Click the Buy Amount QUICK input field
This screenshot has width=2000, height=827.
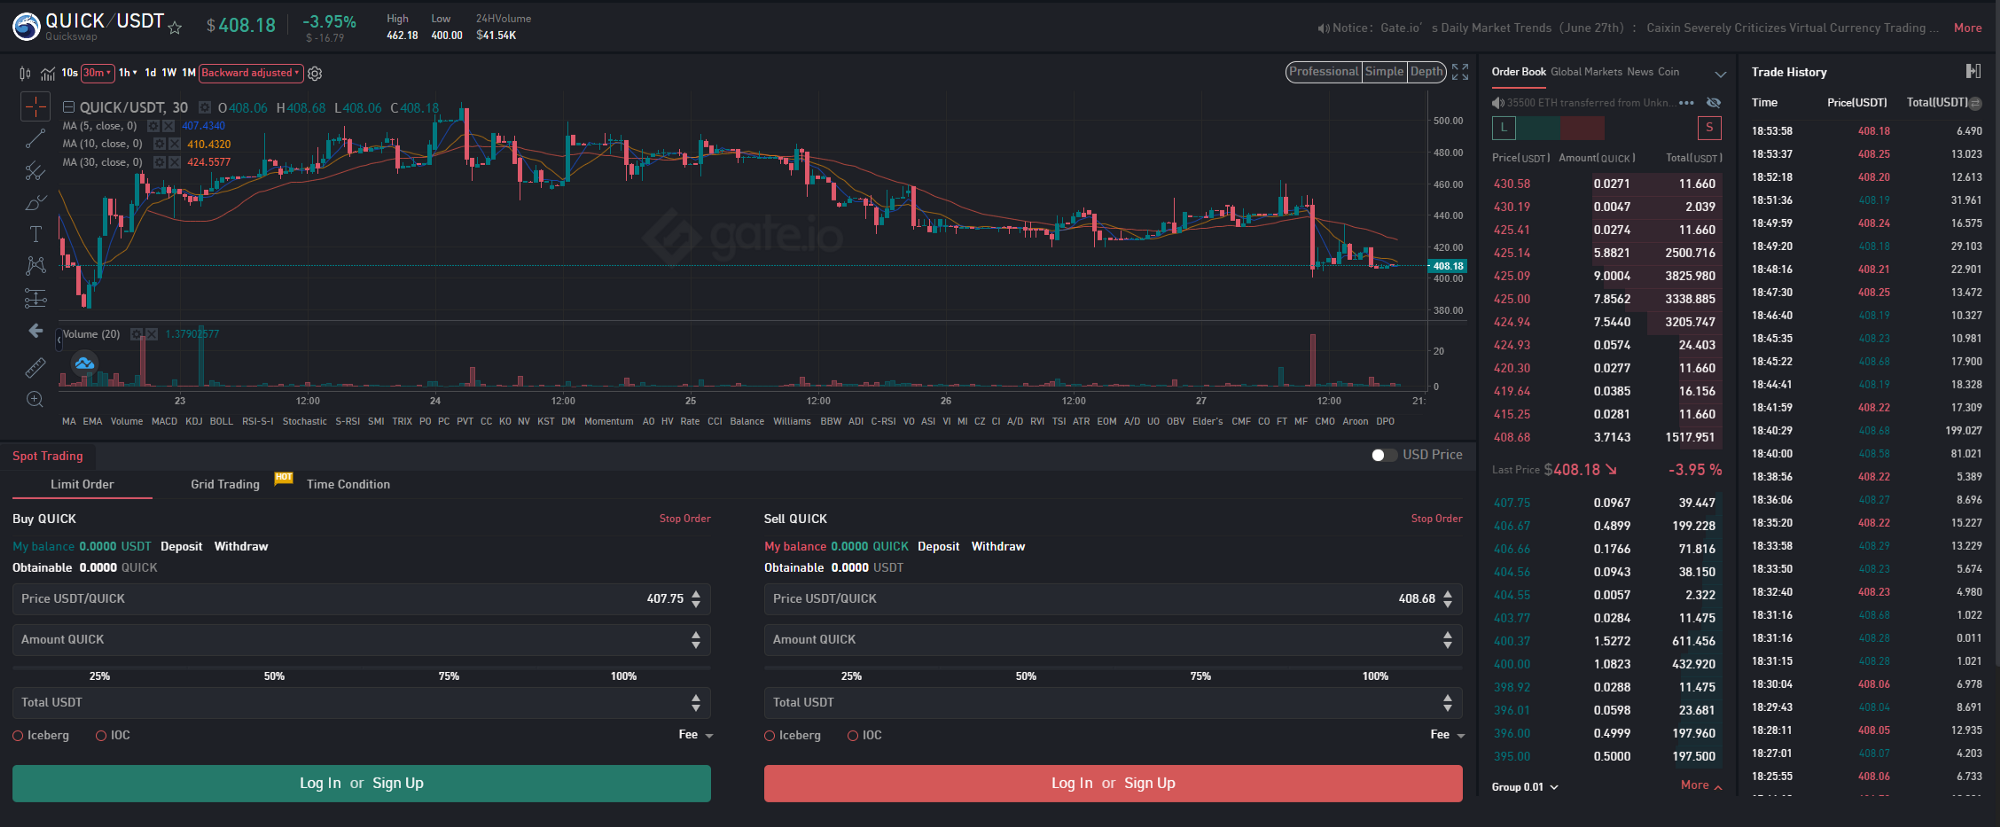(361, 640)
